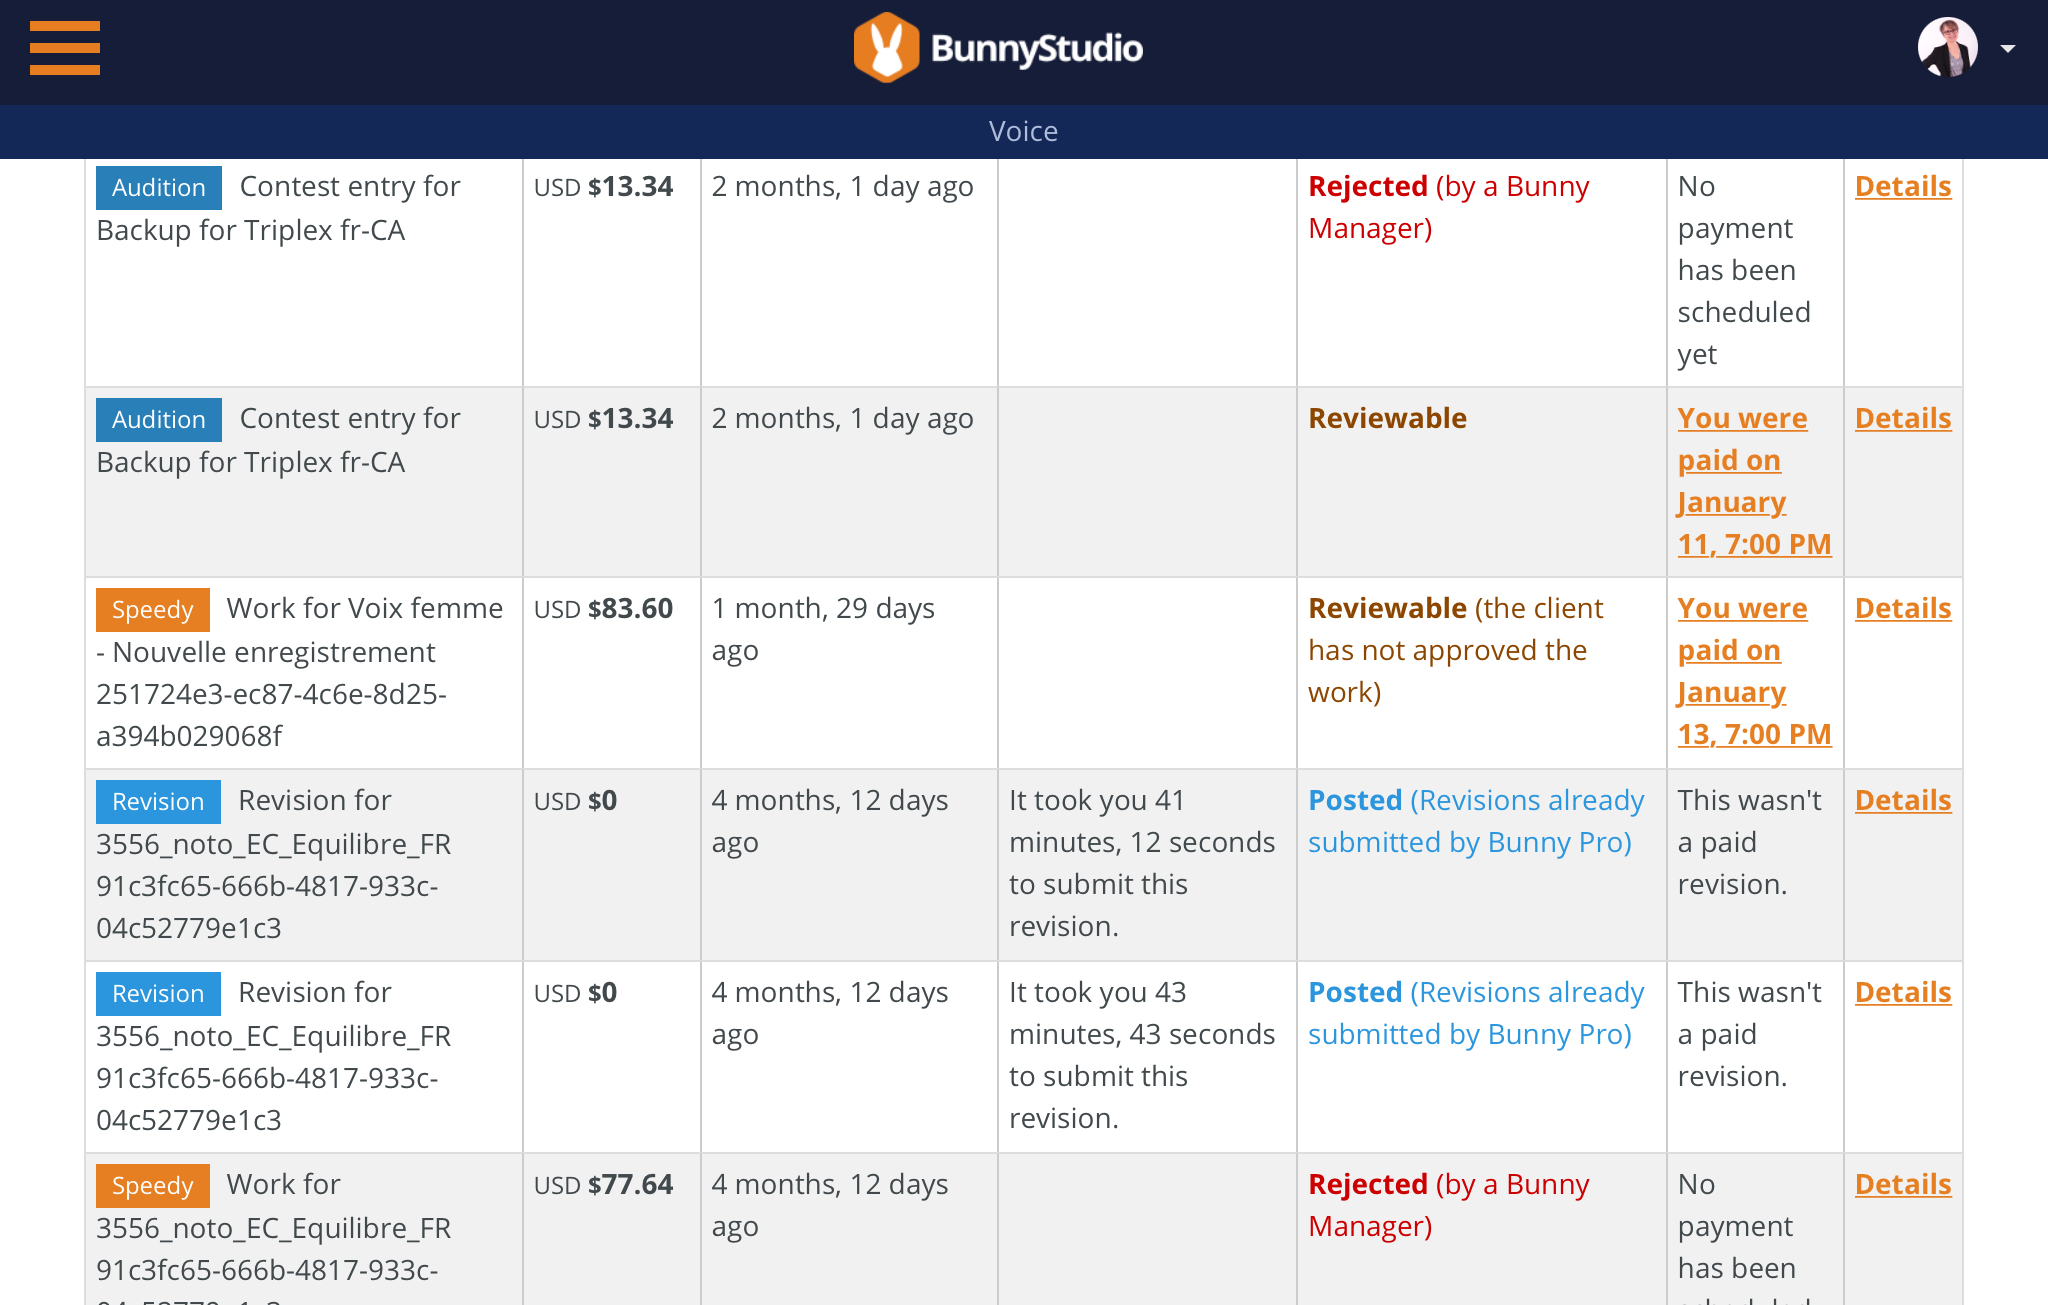Click BunnyStudio wordmark text
This screenshot has width=2048, height=1305.
[x=1036, y=49]
